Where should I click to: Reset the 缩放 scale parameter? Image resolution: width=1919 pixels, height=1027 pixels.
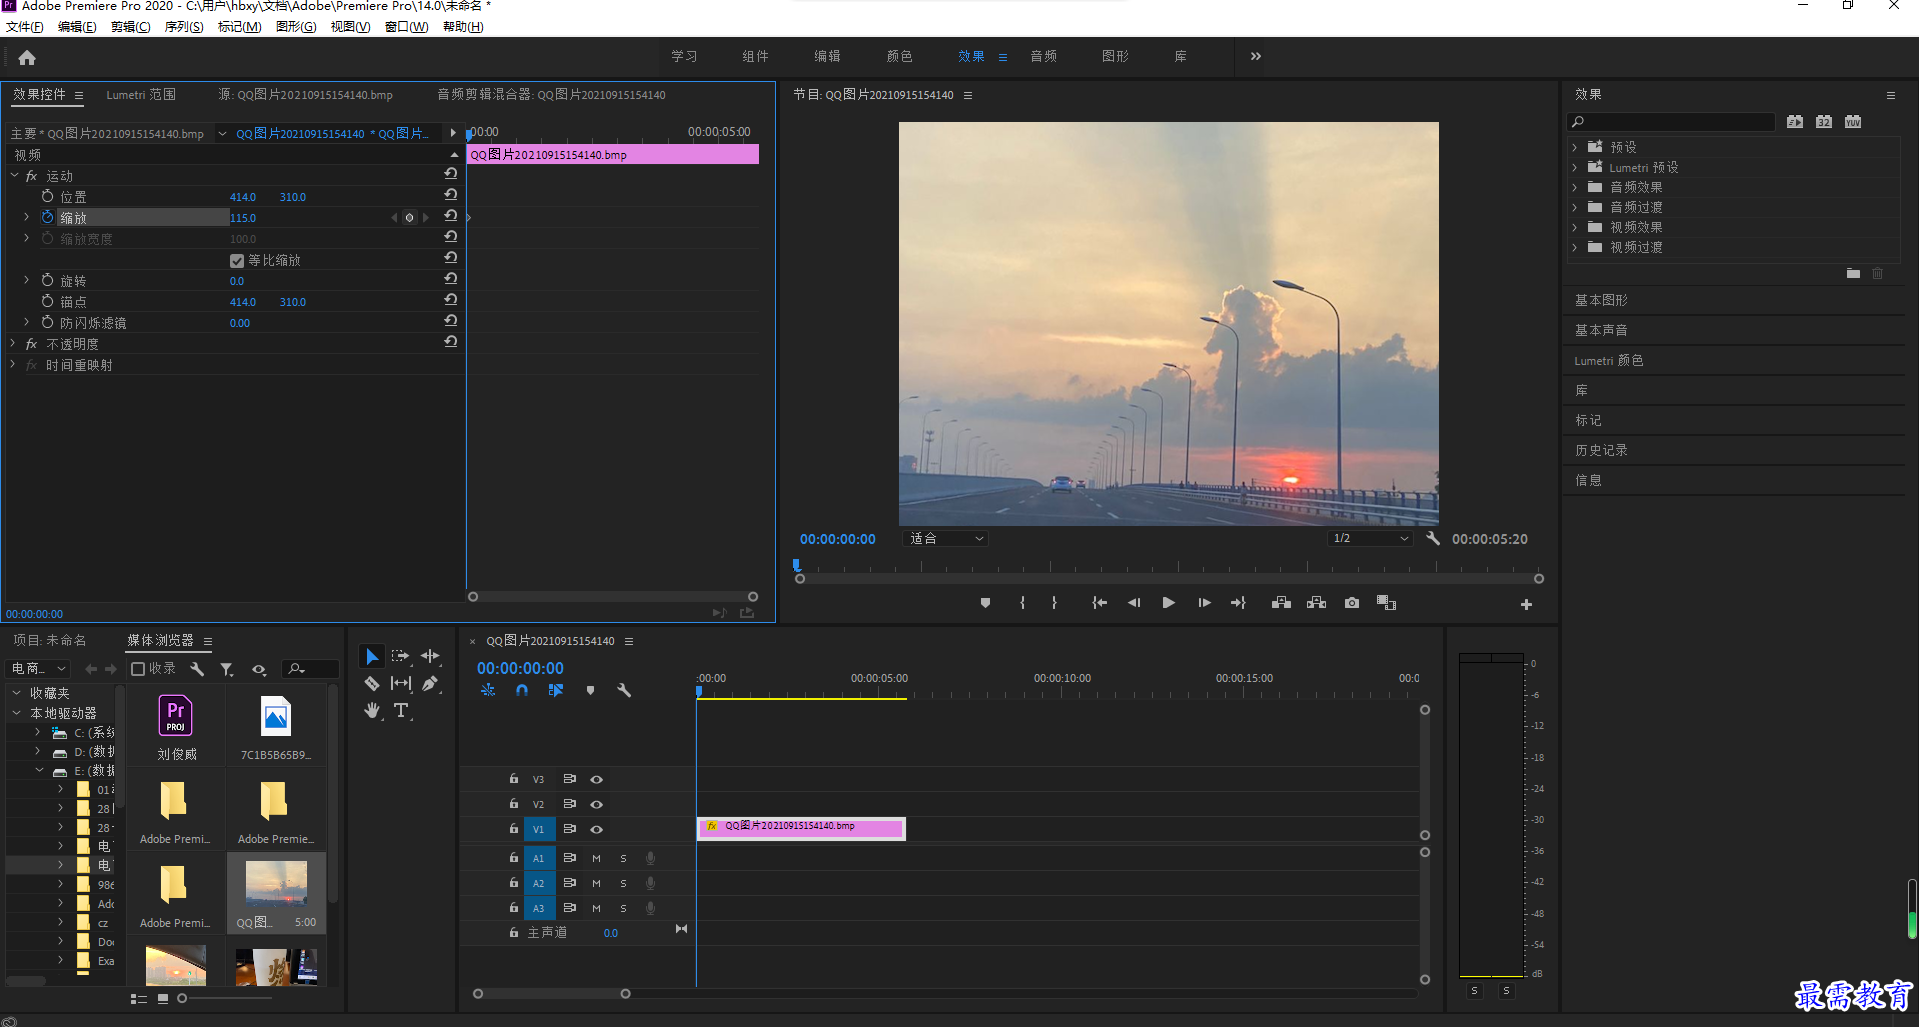(451, 216)
